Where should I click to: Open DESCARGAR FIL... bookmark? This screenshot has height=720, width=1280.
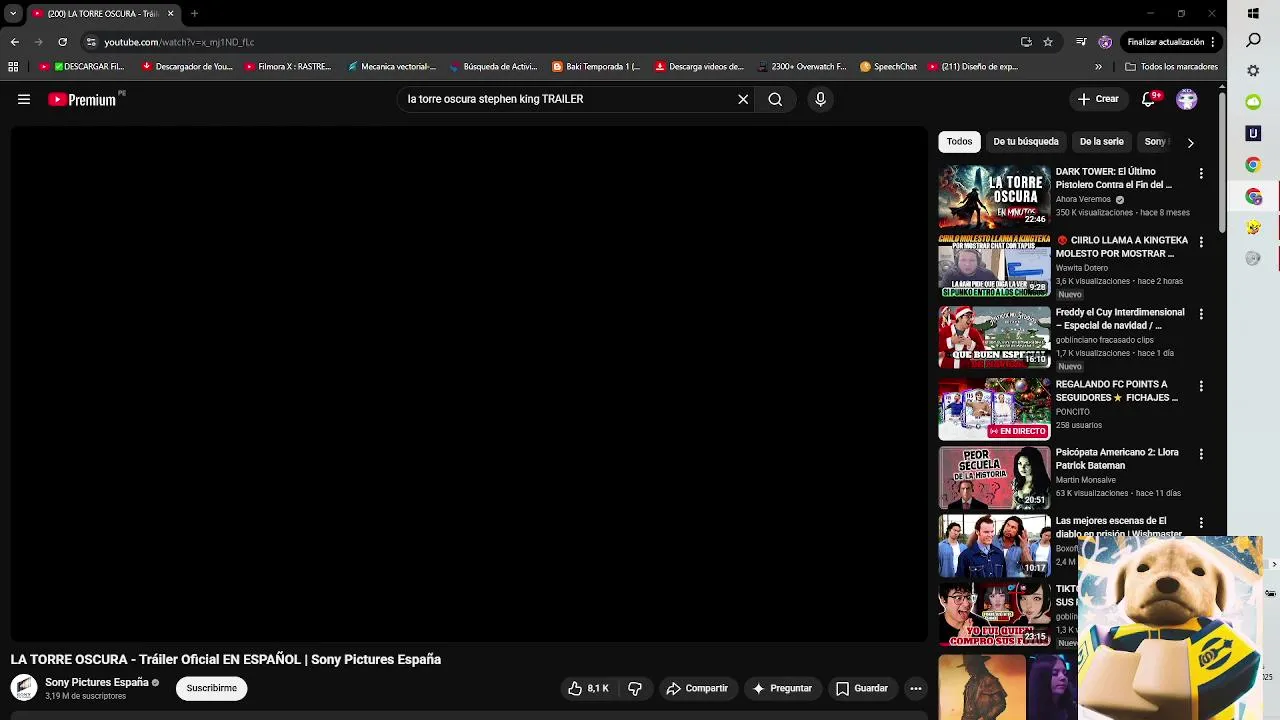click(81, 67)
